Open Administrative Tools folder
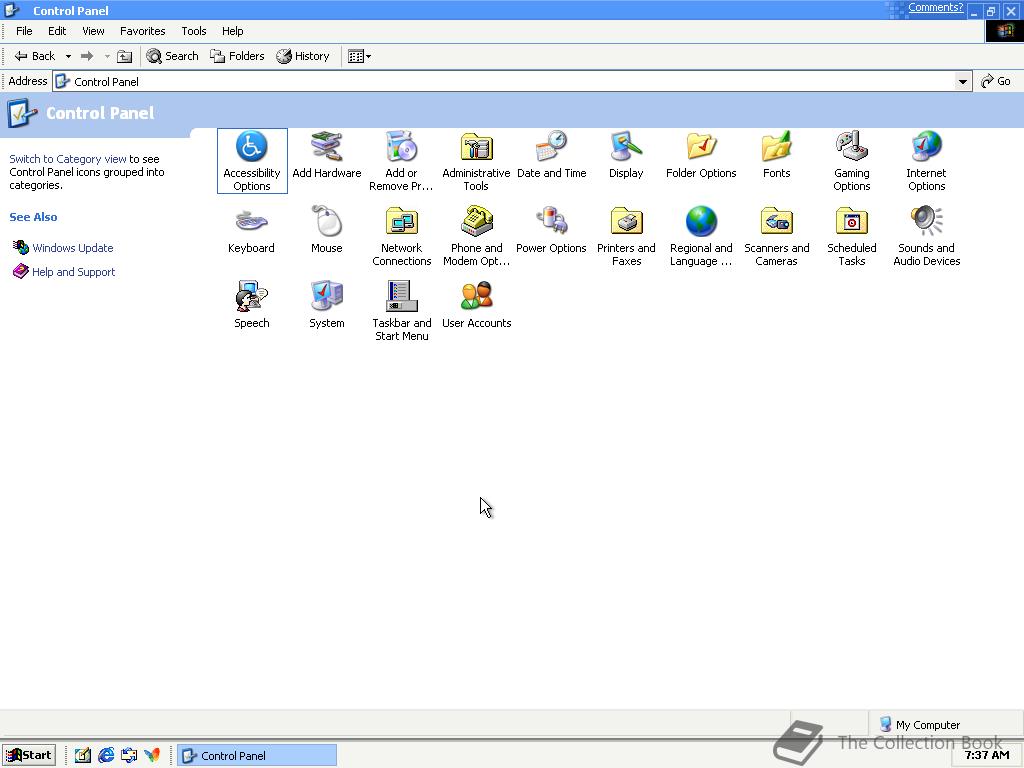1024x768 pixels. point(476,161)
